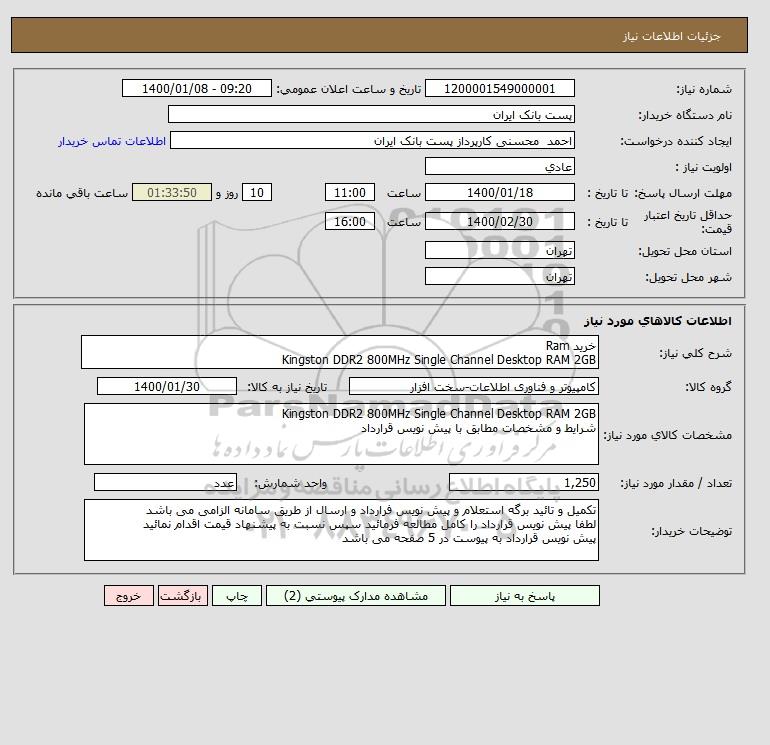Viewport: 770px width, 745px height.
Task: Click announcement date field 1400/01/08 - 09:20
Action: 196,88
